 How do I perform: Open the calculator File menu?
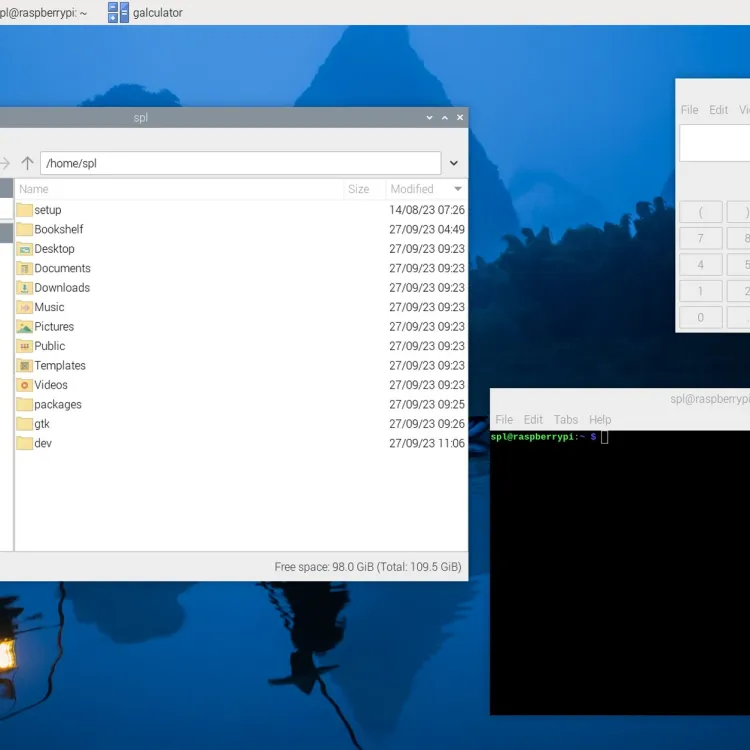point(689,110)
